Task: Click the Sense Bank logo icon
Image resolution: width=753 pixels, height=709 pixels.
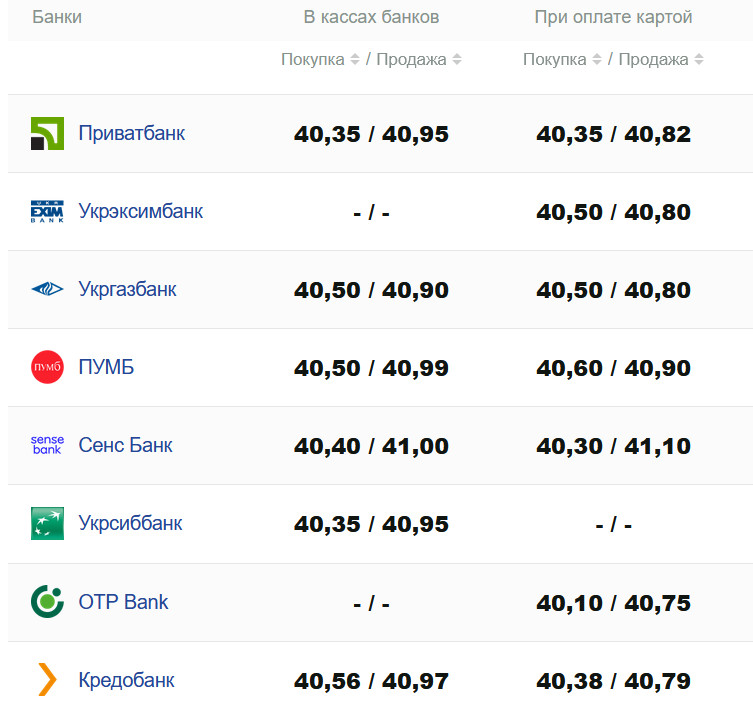Action: click(x=47, y=445)
